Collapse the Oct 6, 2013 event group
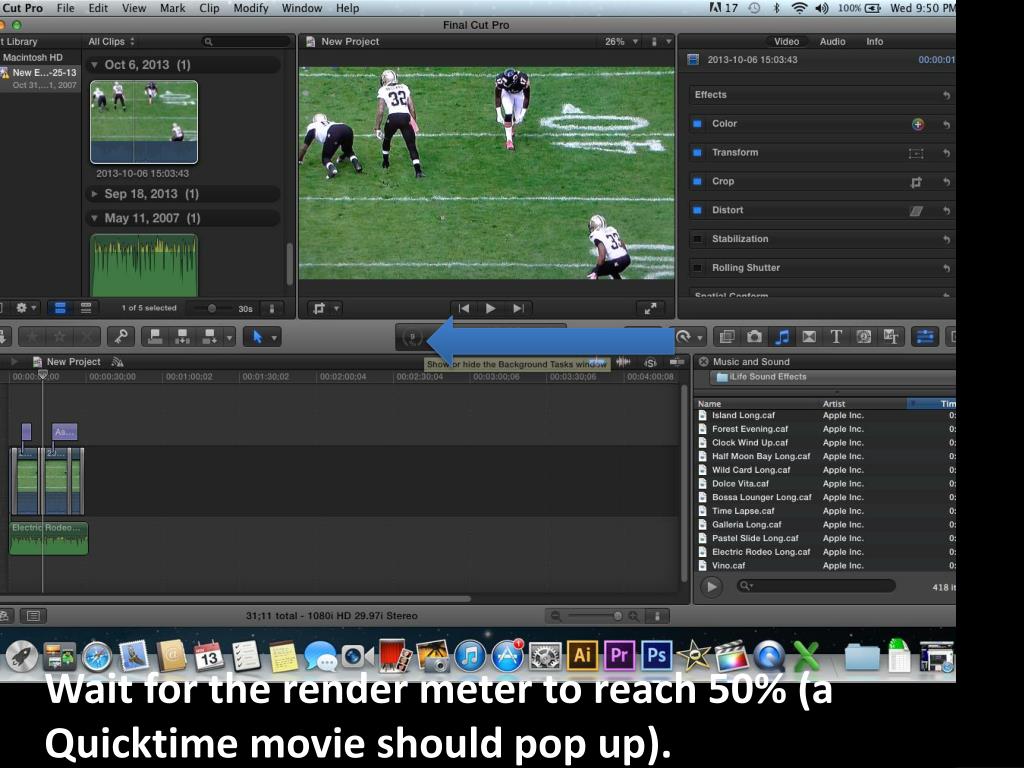 tap(94, 65)
